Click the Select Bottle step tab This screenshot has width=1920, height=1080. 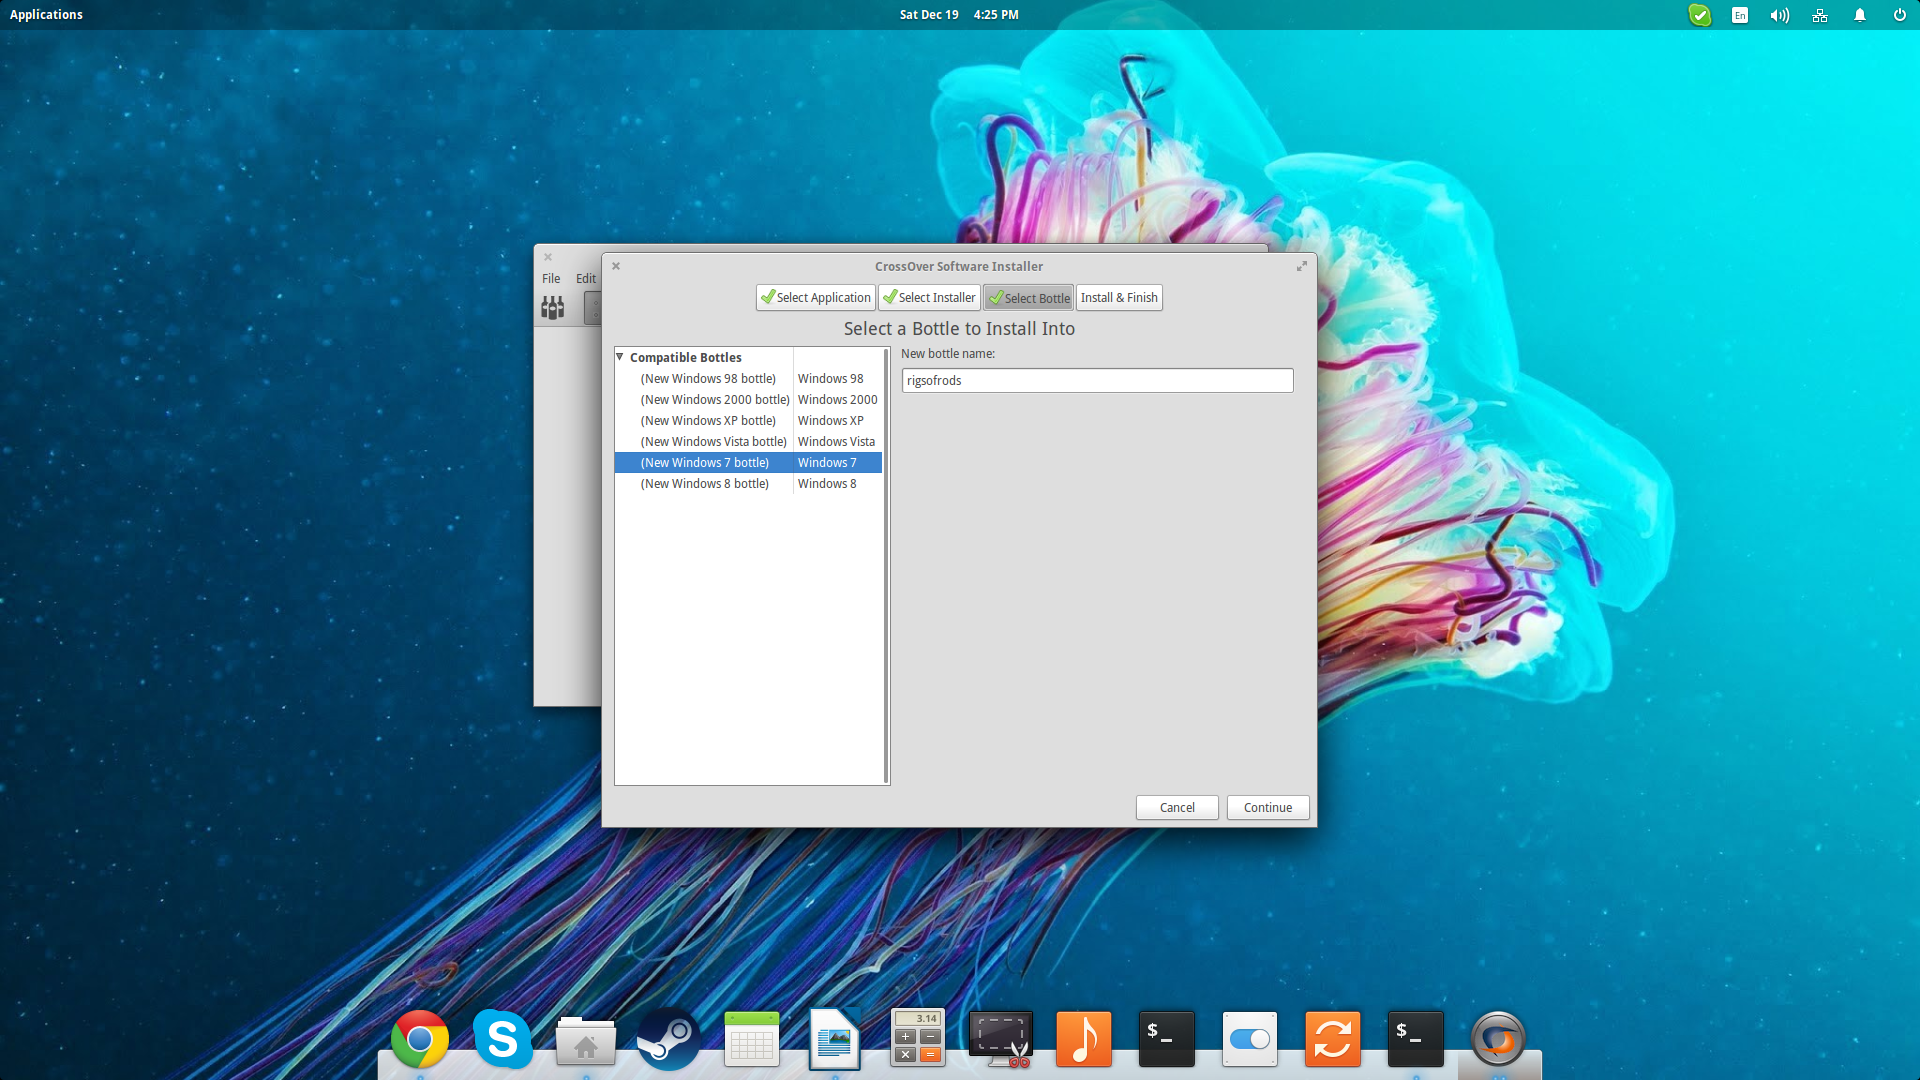point(1028,298)
